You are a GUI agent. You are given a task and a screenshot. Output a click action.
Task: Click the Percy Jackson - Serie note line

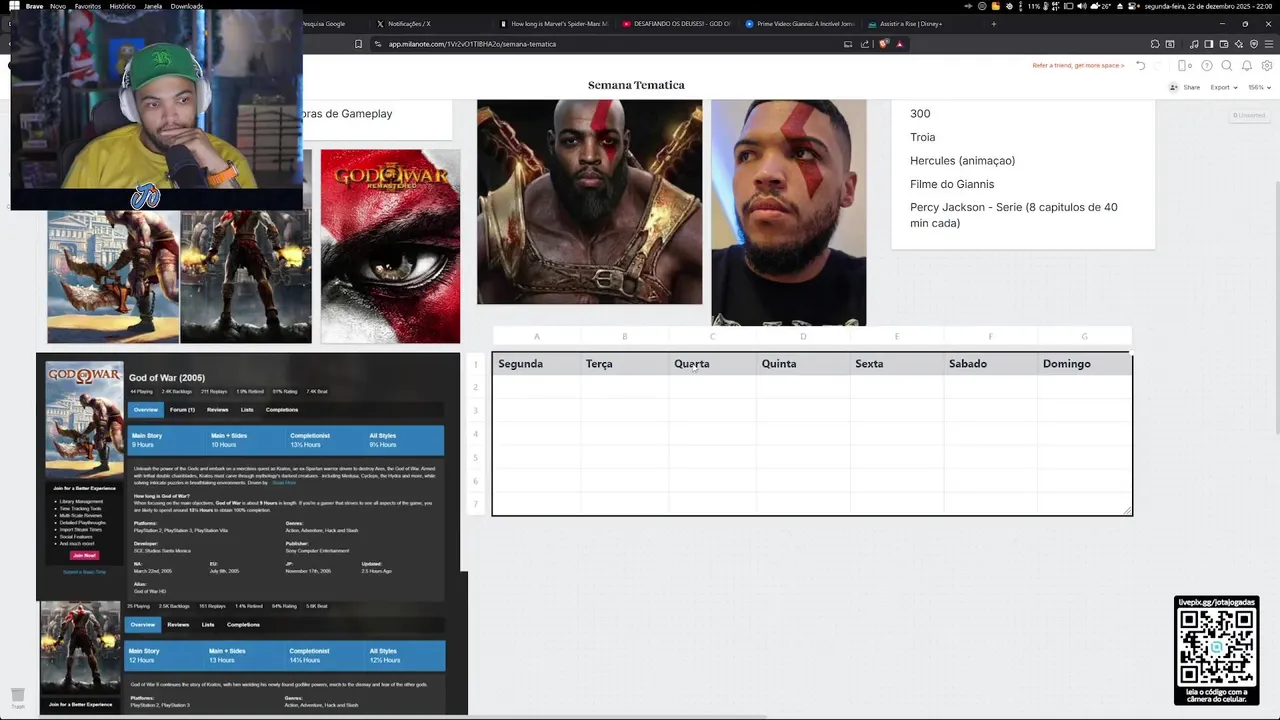1014,215
